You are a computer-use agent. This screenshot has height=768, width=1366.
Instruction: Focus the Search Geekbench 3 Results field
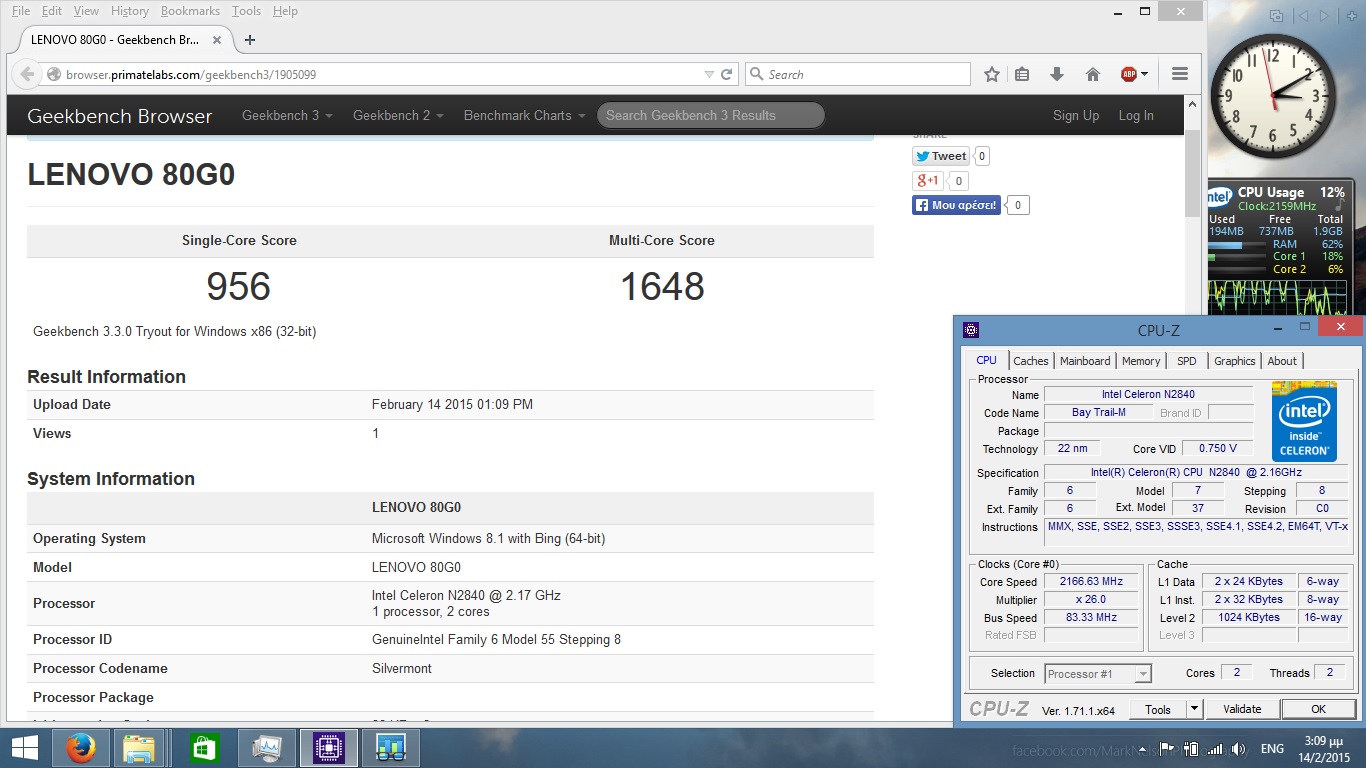[711, 115]
